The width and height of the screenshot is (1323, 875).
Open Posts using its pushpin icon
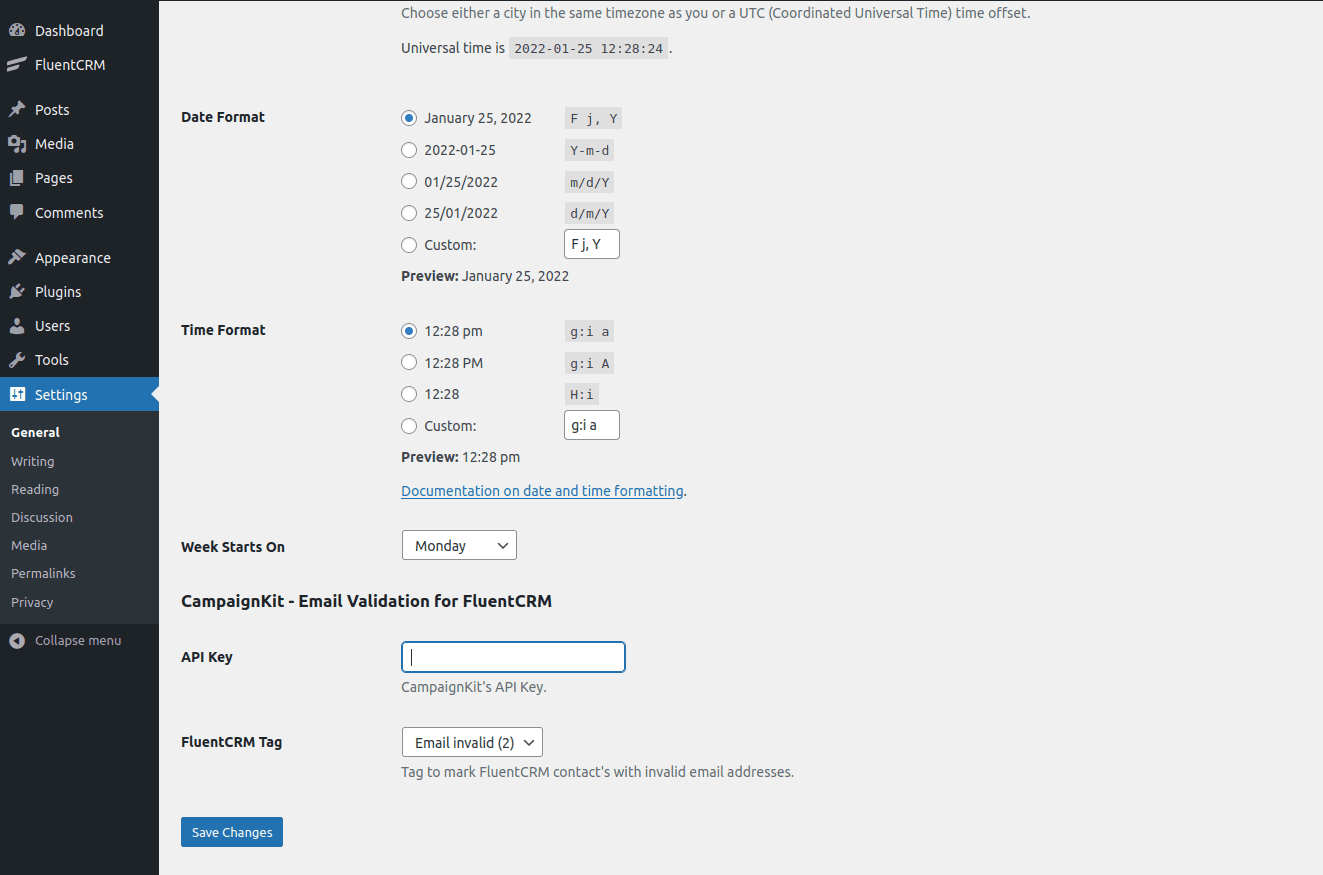click(x=17, y=110)
